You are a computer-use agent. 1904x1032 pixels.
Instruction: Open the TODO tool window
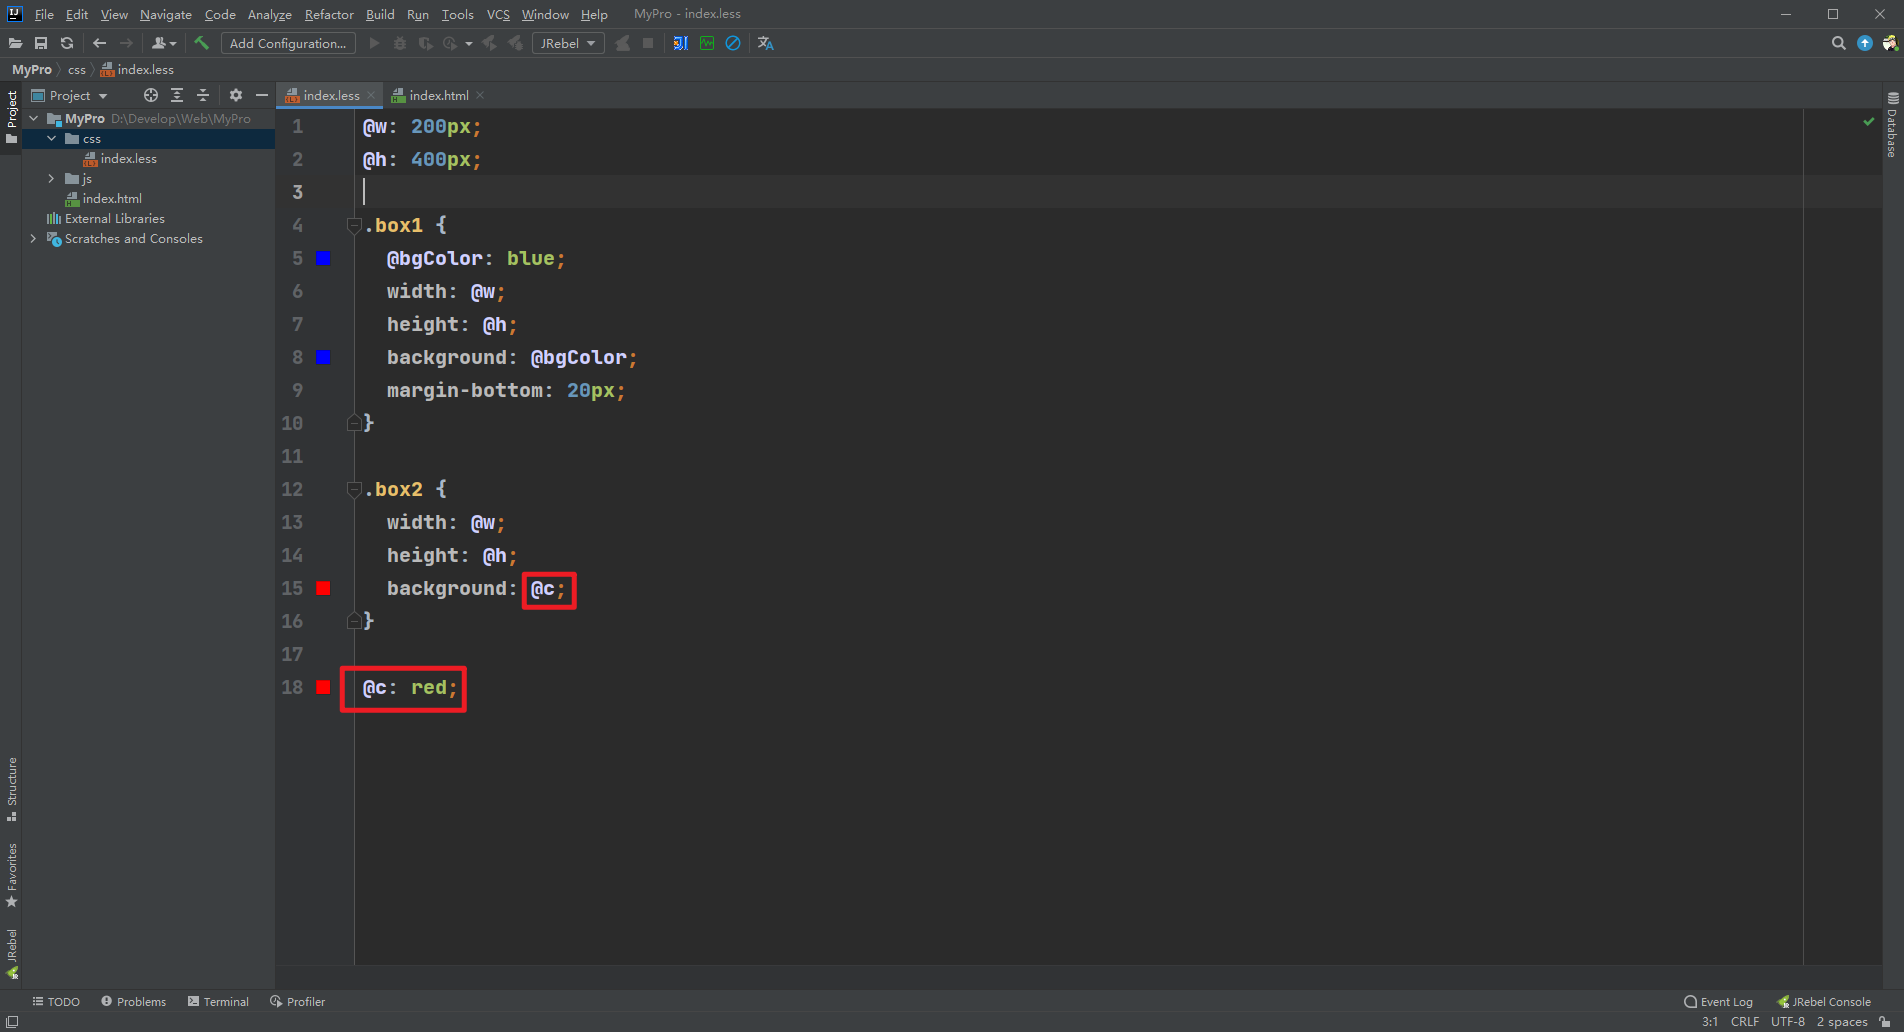click(x=56, y=1001)
